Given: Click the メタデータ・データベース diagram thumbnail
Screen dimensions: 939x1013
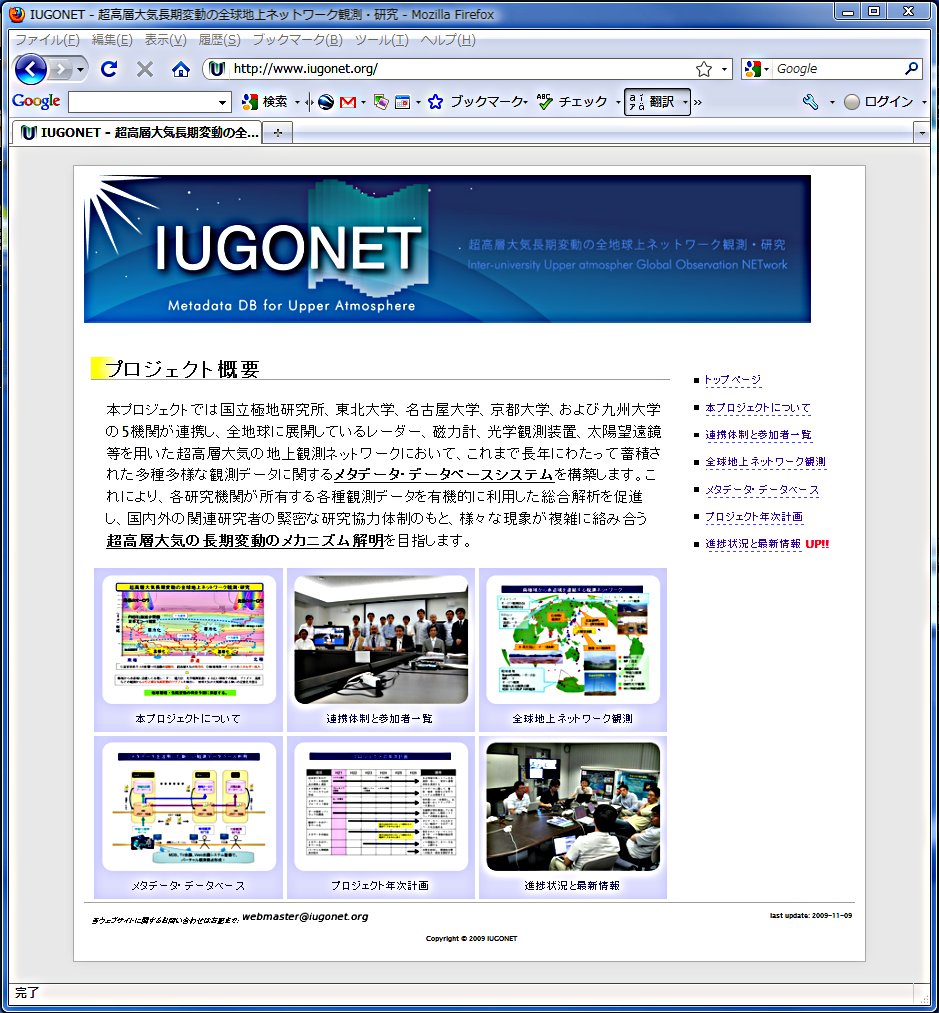Looking at the screenshot, I should point(189,806).
